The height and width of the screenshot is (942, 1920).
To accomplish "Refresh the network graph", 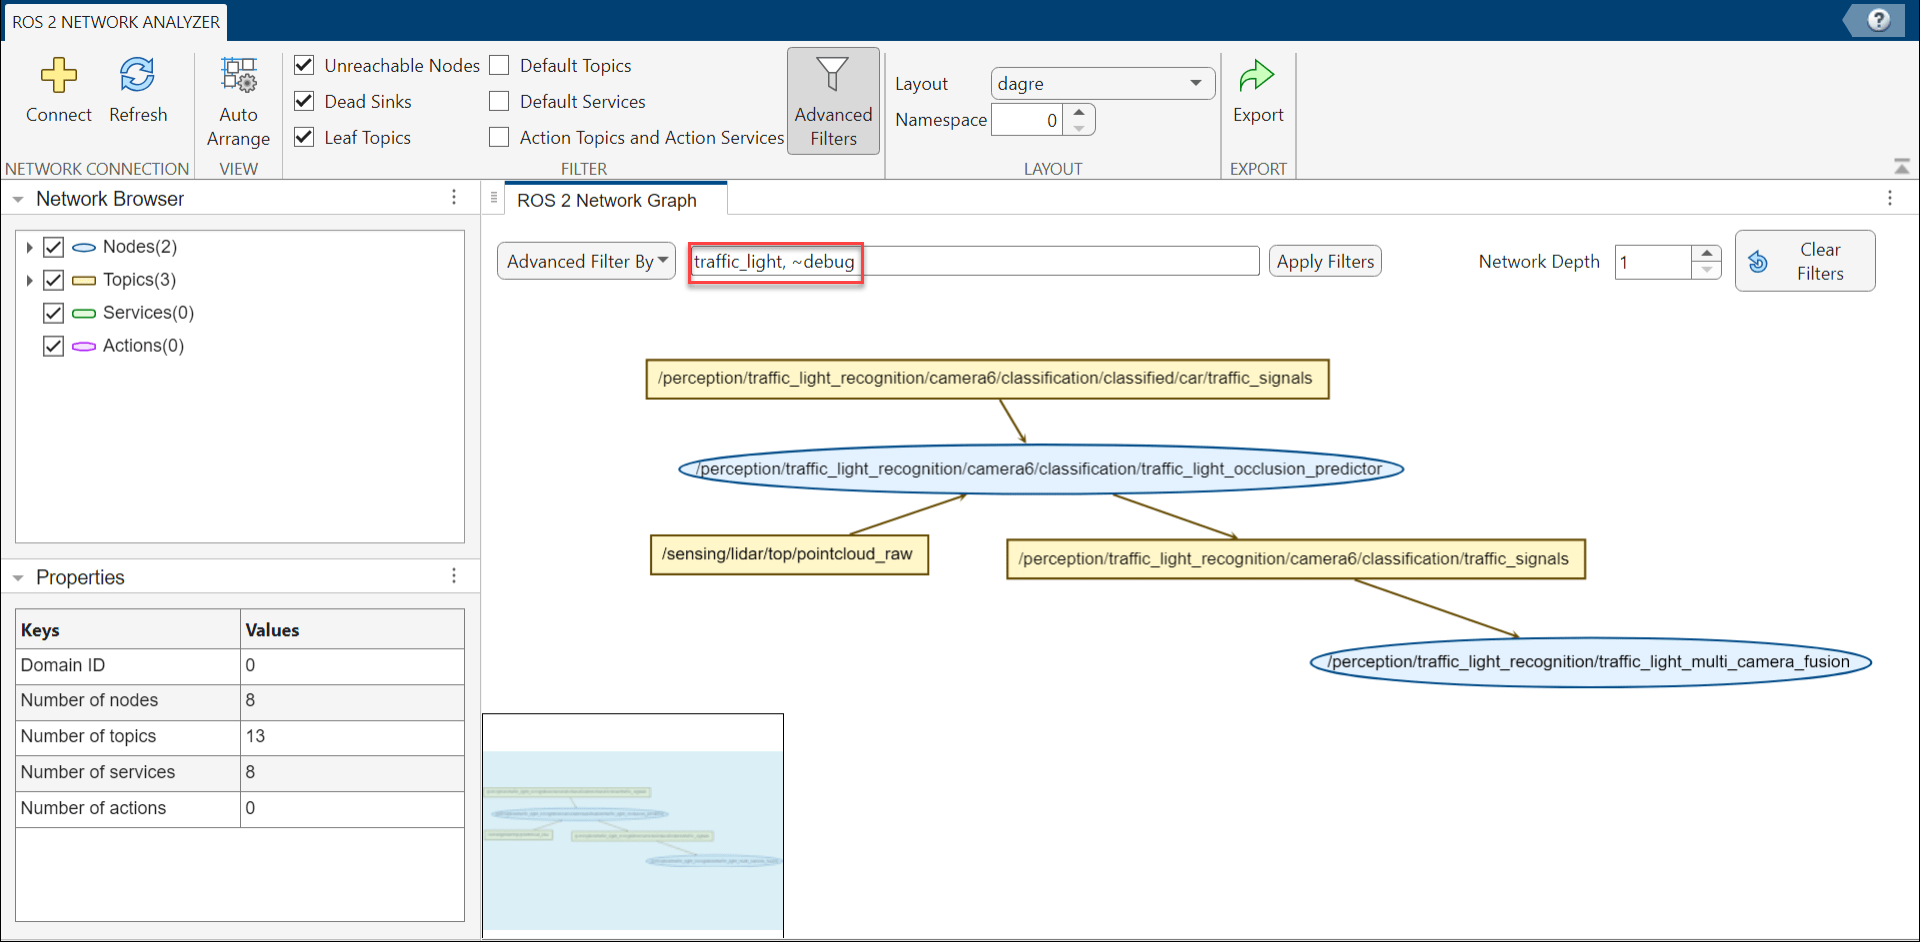I will 137,76.
